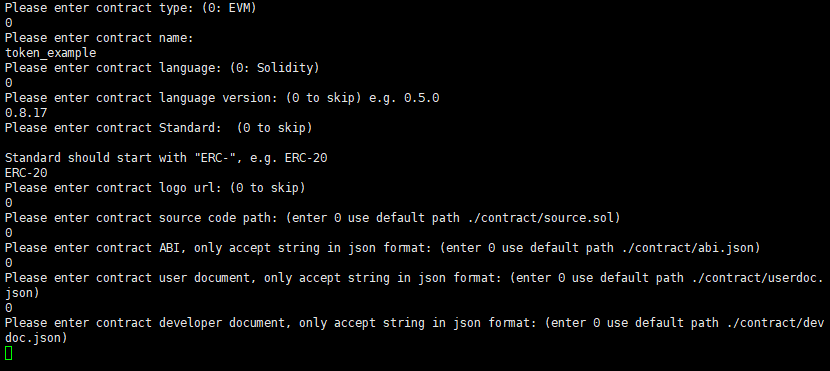
Task: Click the '0' answer under ABI prompt
Action: coord(8,263)
